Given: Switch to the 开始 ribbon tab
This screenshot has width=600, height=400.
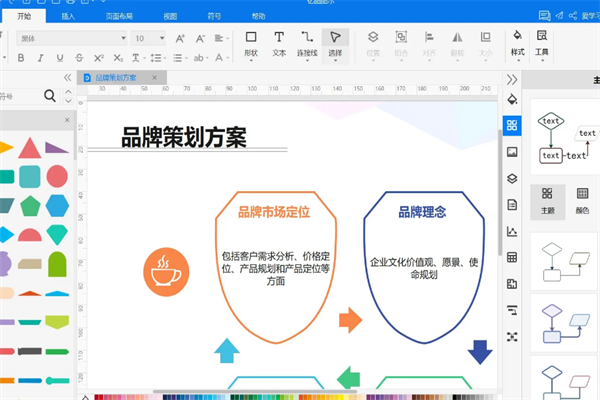Looking at the screenshot, I should click(24, 16).
